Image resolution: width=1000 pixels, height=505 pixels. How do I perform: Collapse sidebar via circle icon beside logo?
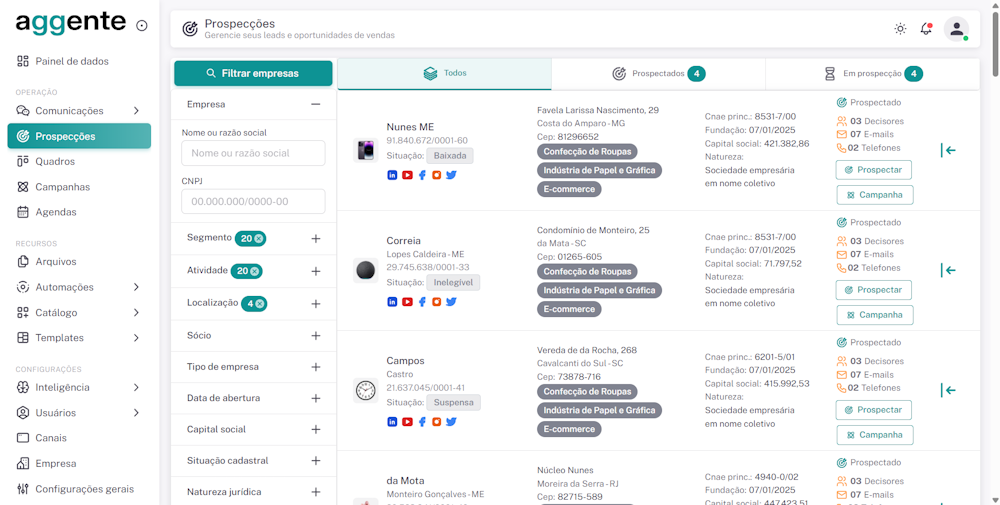142,26
